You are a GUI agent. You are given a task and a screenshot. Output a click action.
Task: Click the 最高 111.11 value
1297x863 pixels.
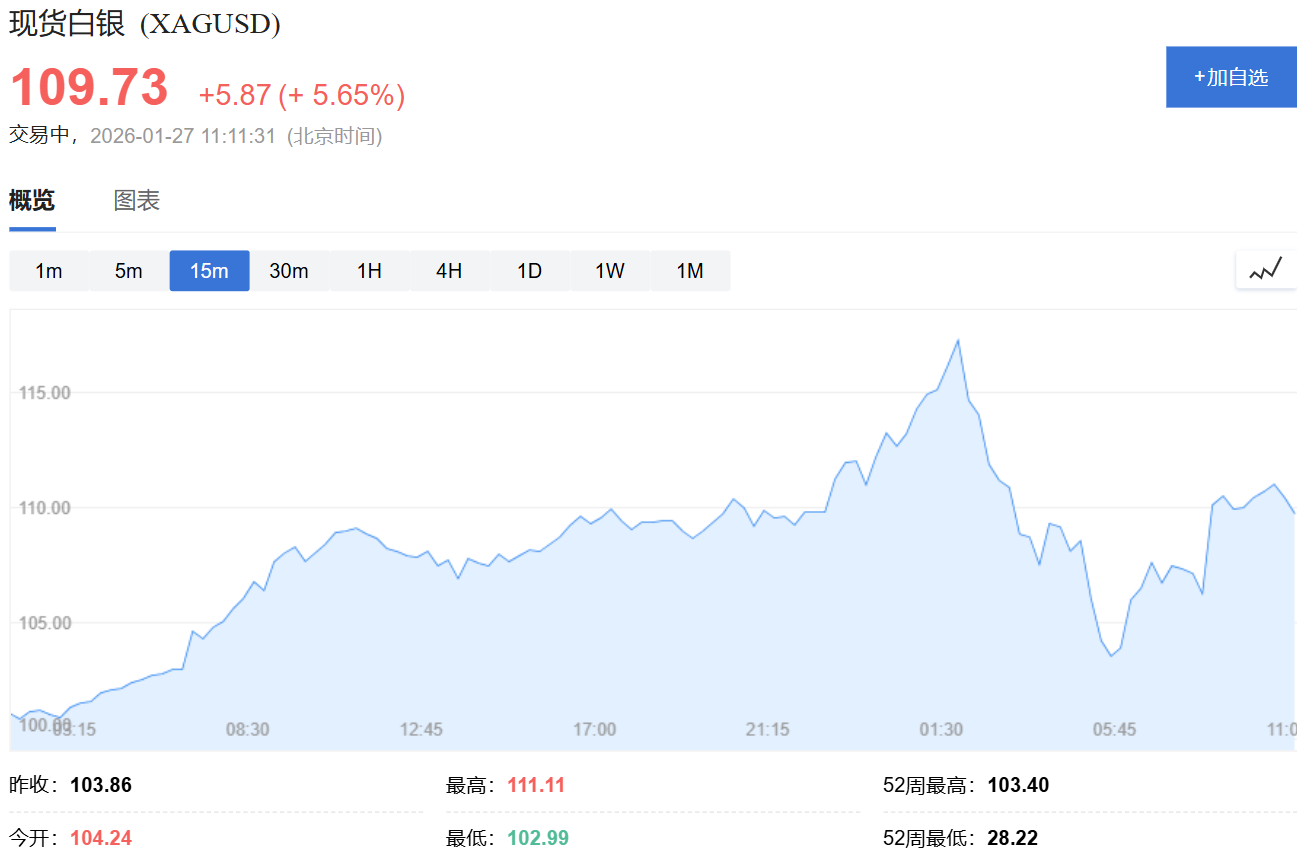(536, 785)
